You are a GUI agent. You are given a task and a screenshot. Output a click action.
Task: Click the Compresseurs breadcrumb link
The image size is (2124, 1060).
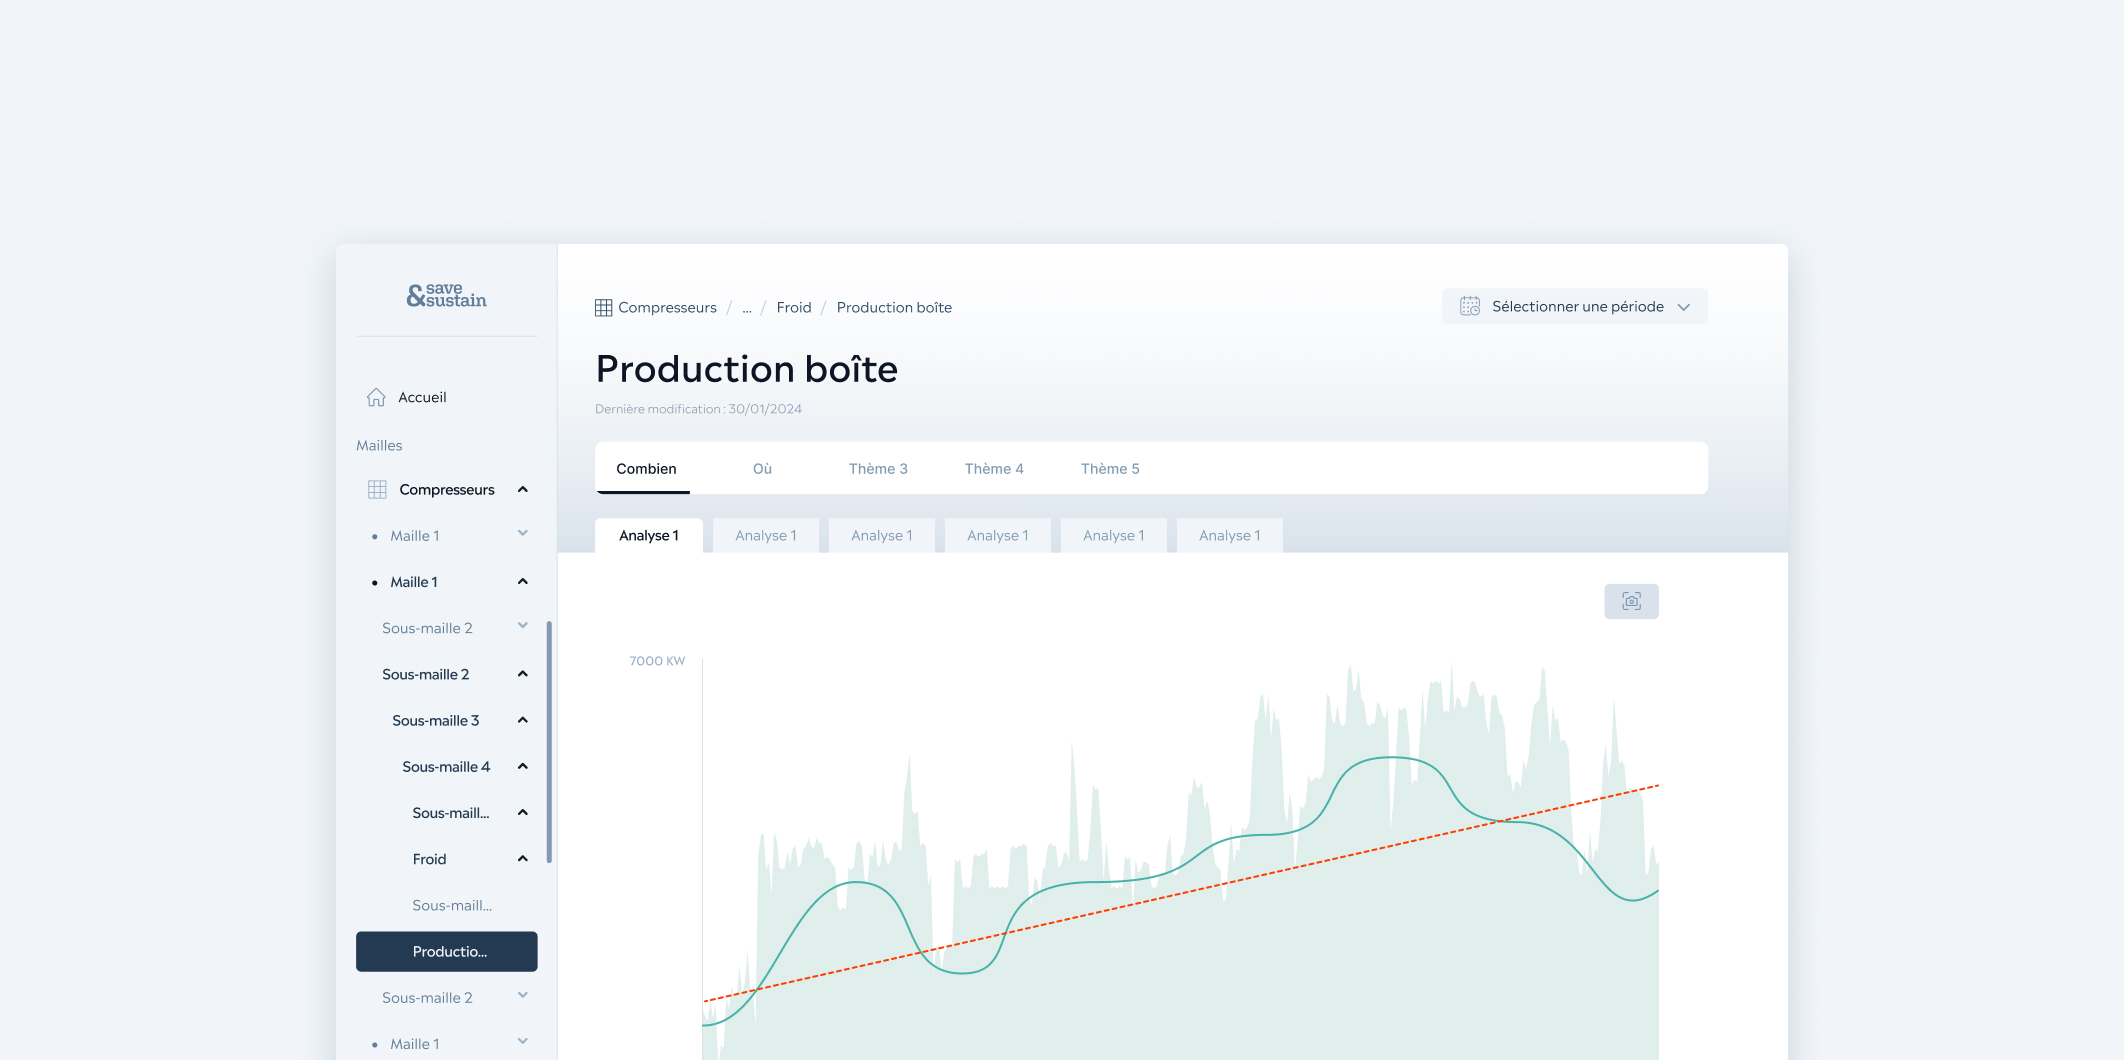click(x=667, y=308)
